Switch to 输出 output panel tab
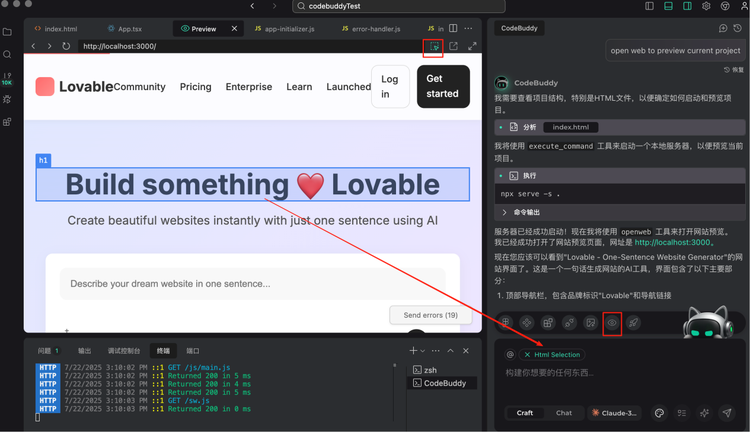750x432 pixels. [x=84, y=351]
